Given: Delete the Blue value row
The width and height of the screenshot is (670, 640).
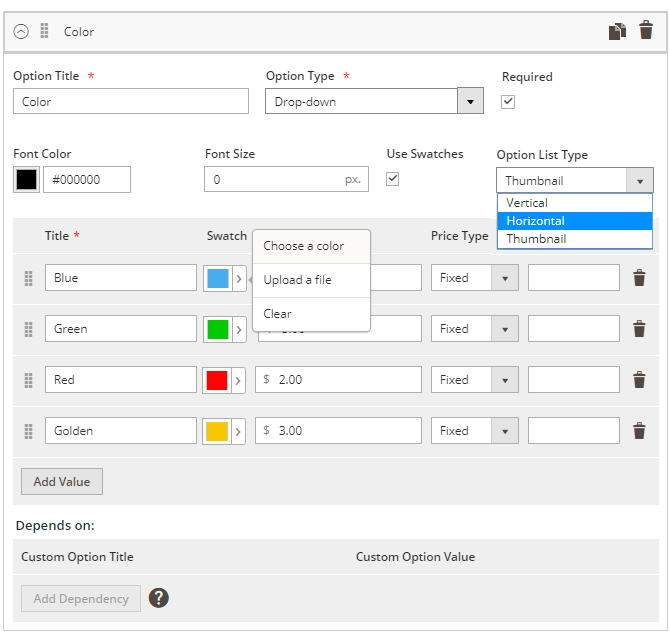Looking at the screenshot, I should [x=639, y=278].
